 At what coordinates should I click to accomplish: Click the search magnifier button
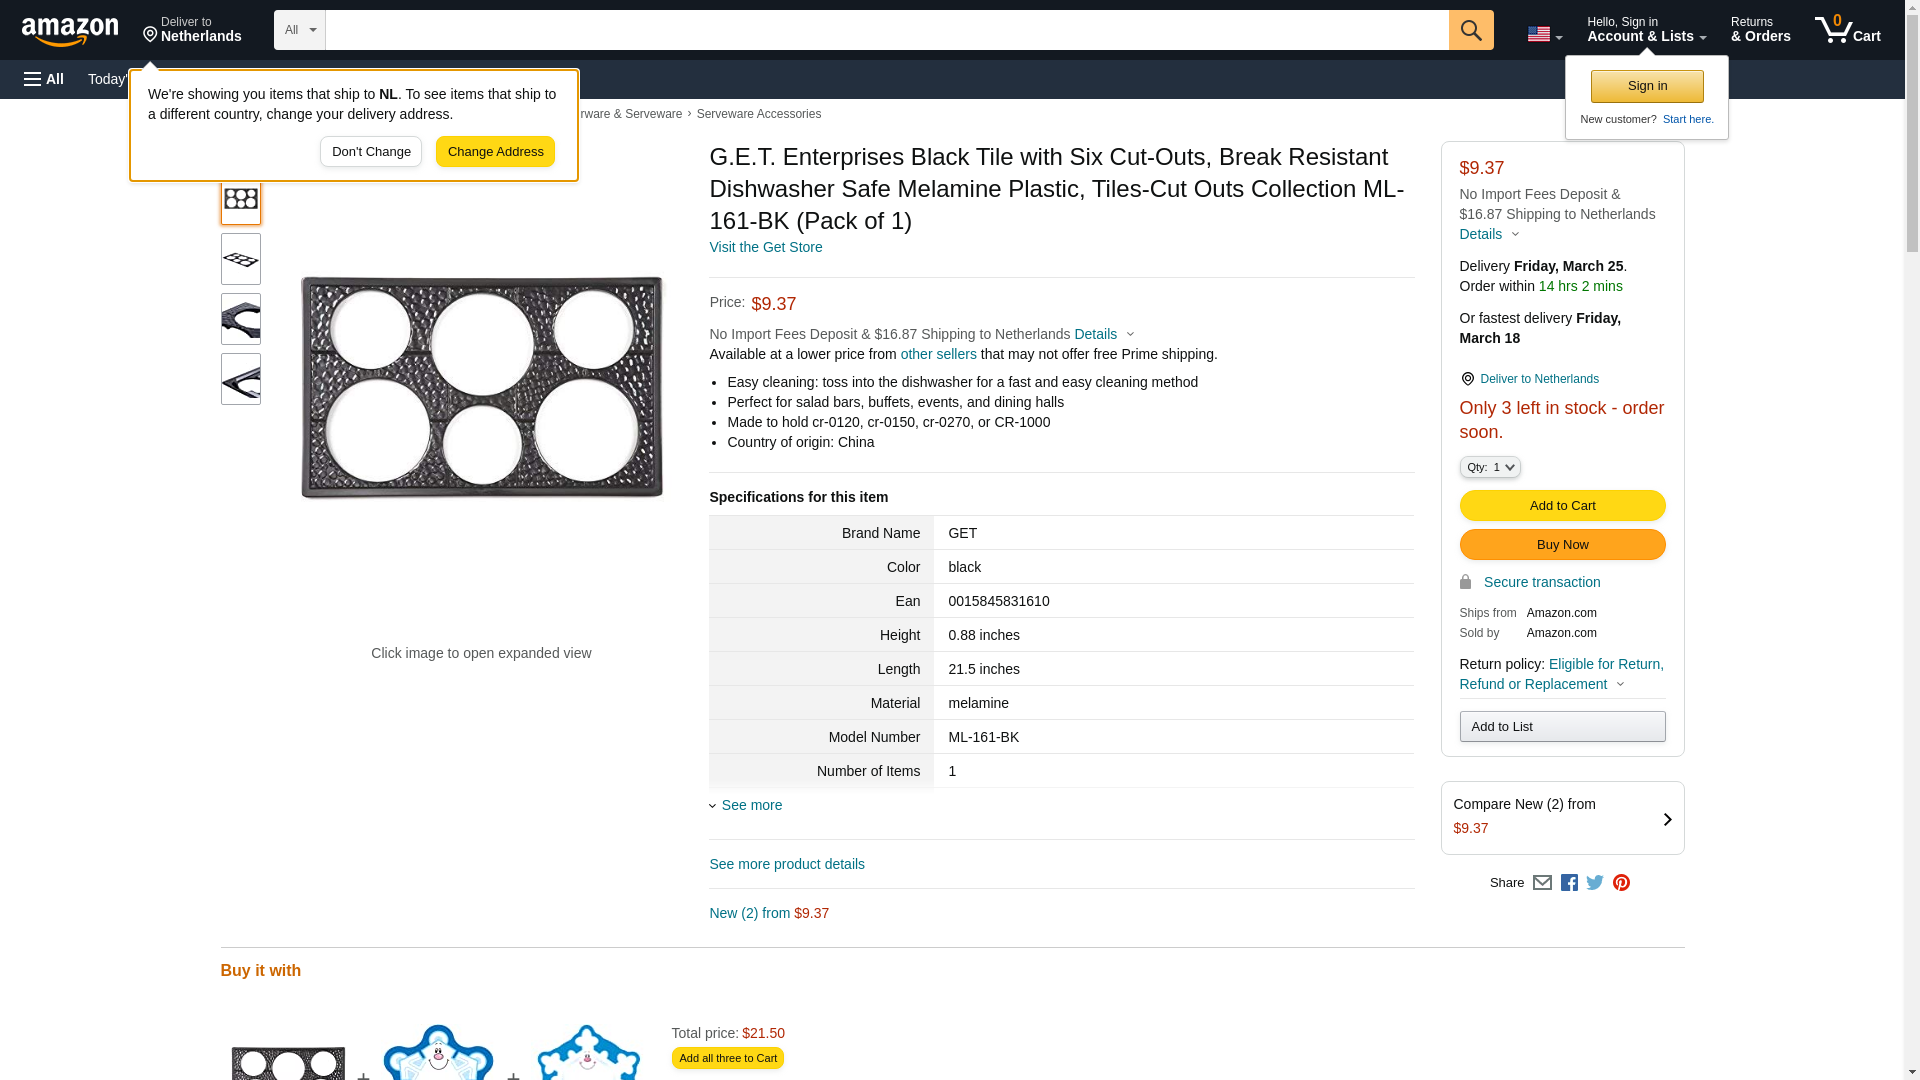[1470, 30]
